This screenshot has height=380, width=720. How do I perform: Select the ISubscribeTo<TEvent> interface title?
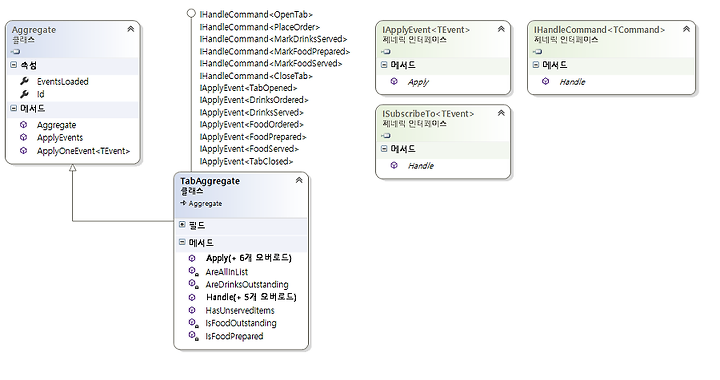click(428, 114)
